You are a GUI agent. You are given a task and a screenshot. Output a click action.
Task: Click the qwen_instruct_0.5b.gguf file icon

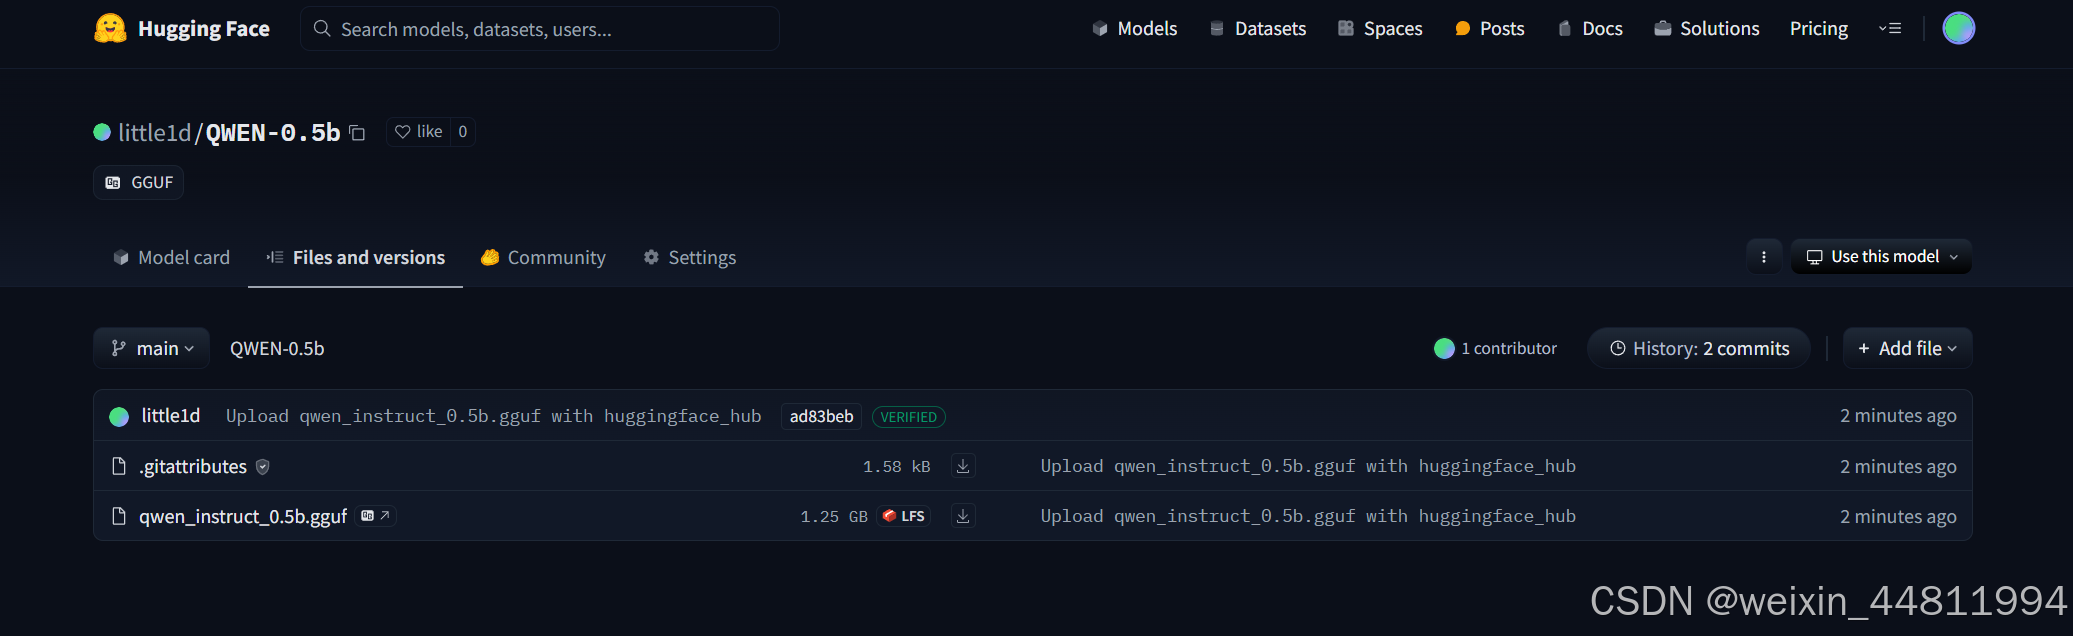tap(119, 516)
